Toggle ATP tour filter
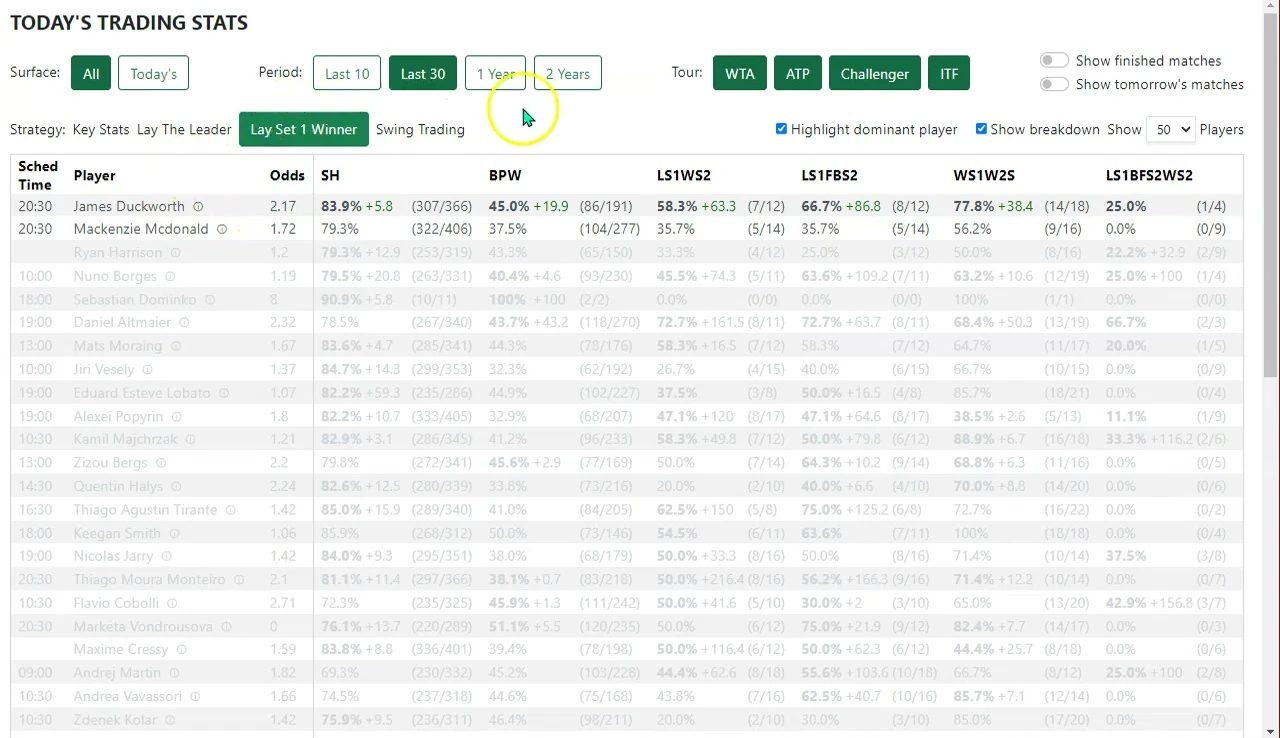The image size is (1280, 738). tap(797, 73)
